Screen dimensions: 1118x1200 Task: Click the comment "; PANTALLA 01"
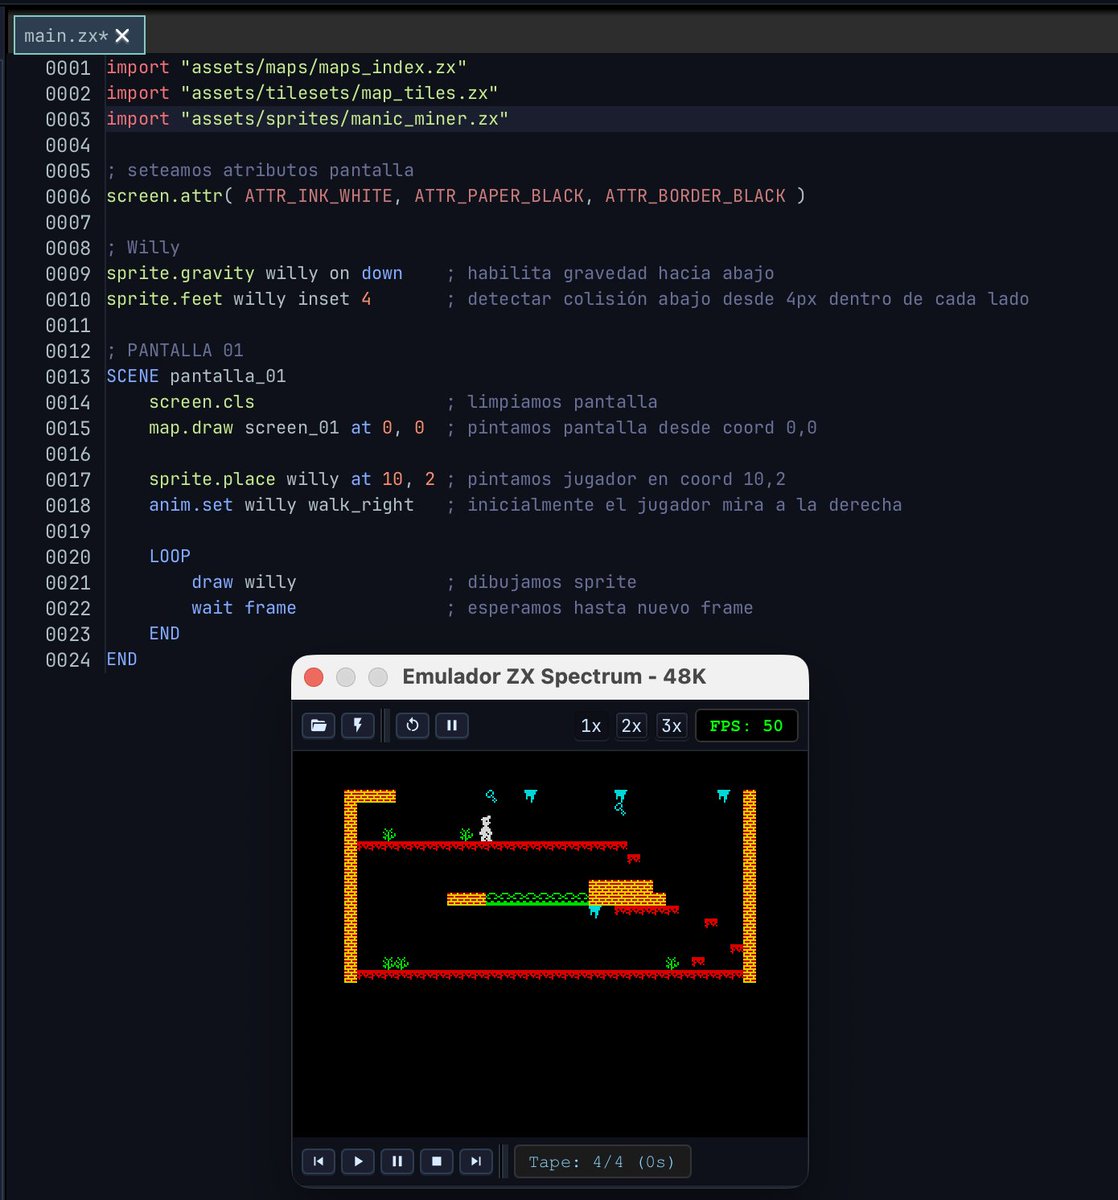[175, 351]
